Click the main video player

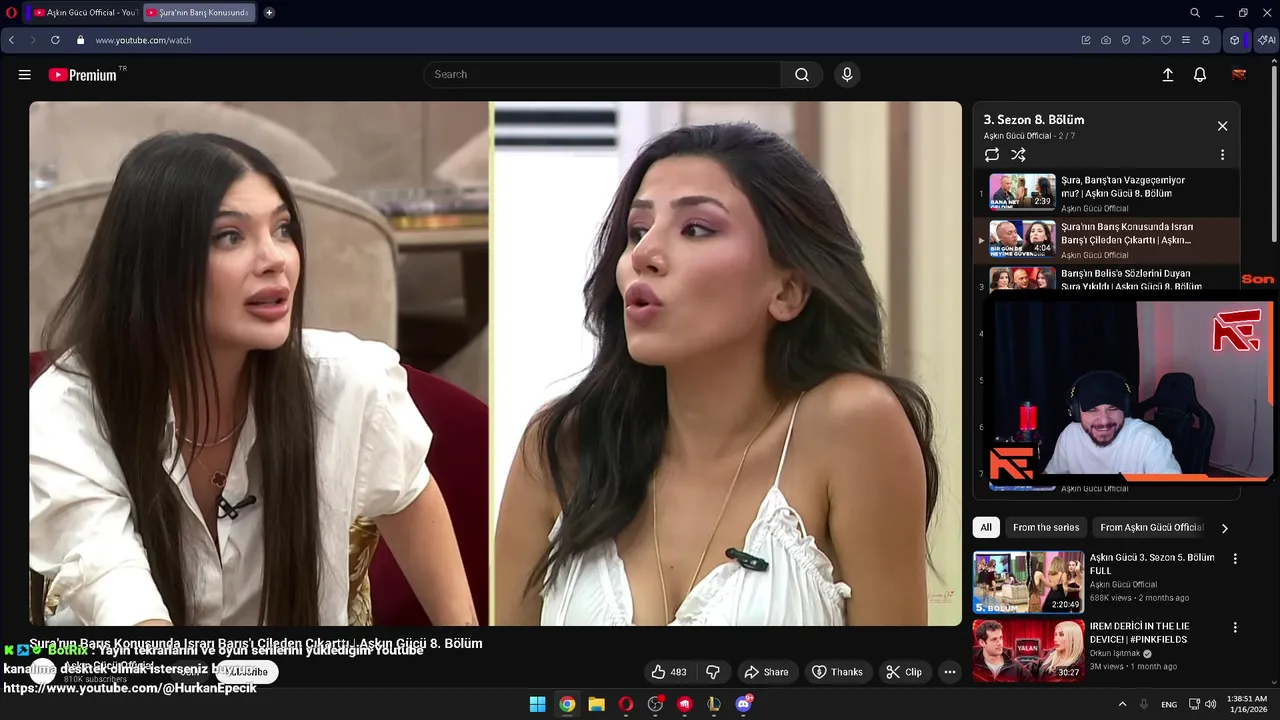tap(495, 364)
